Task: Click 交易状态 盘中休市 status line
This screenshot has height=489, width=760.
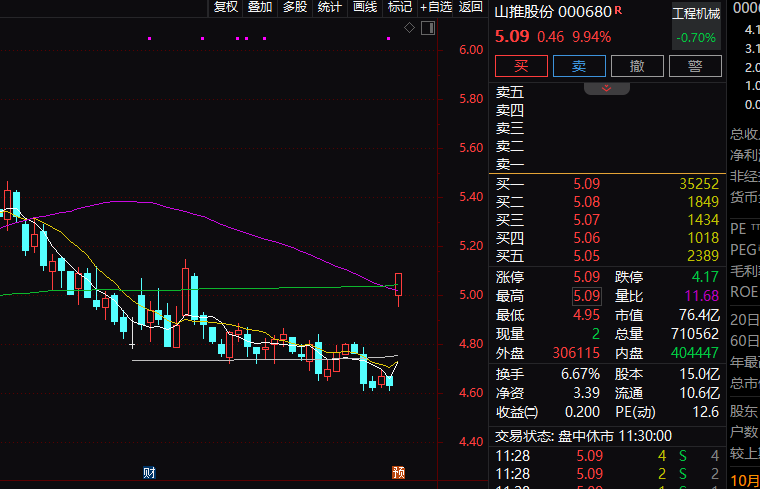Action: (583, 436)
